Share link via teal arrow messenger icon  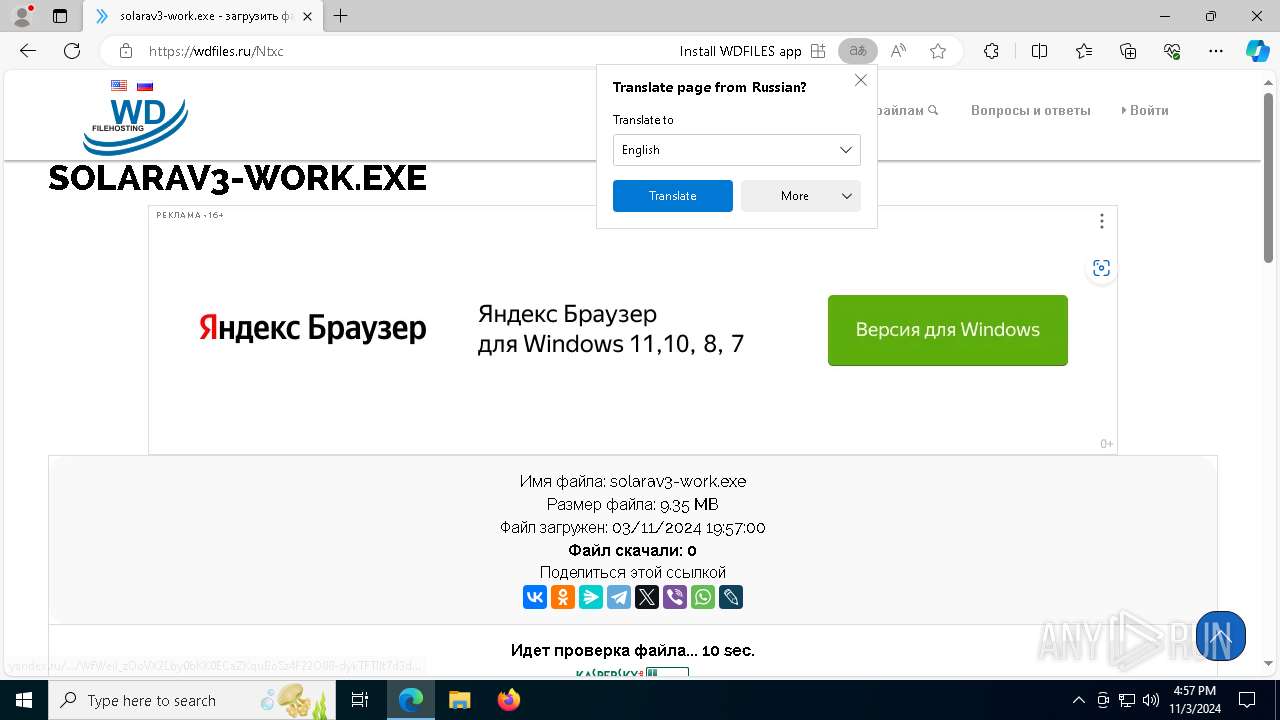[591, 597]
